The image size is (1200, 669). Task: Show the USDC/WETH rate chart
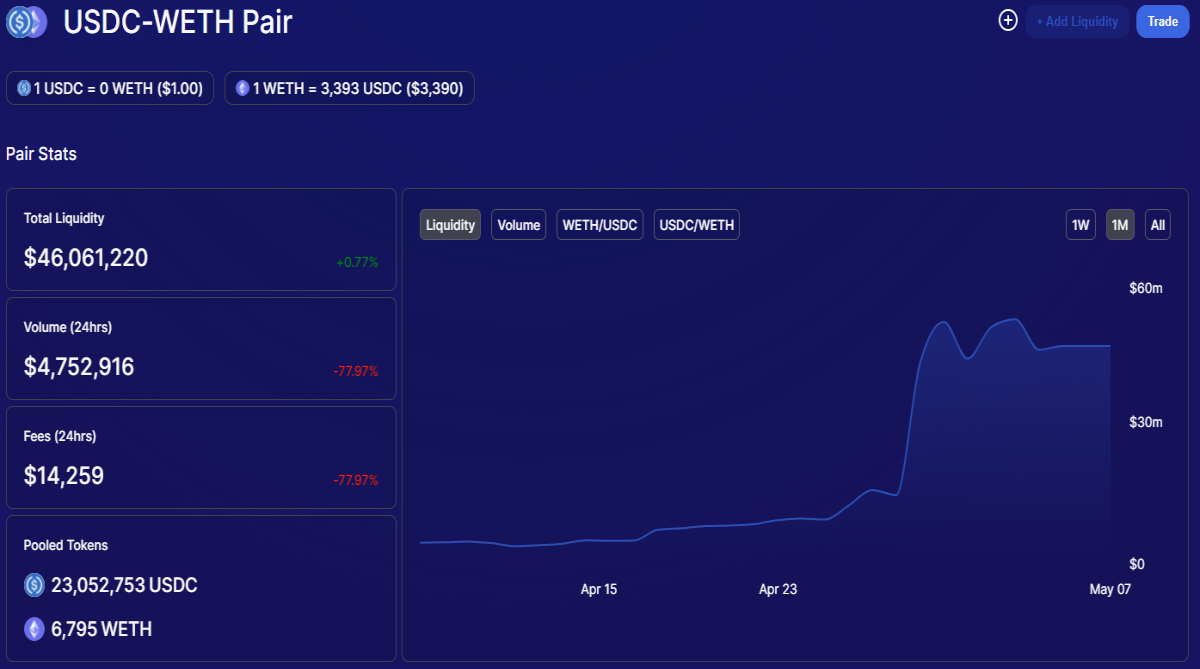coord(697,225)
